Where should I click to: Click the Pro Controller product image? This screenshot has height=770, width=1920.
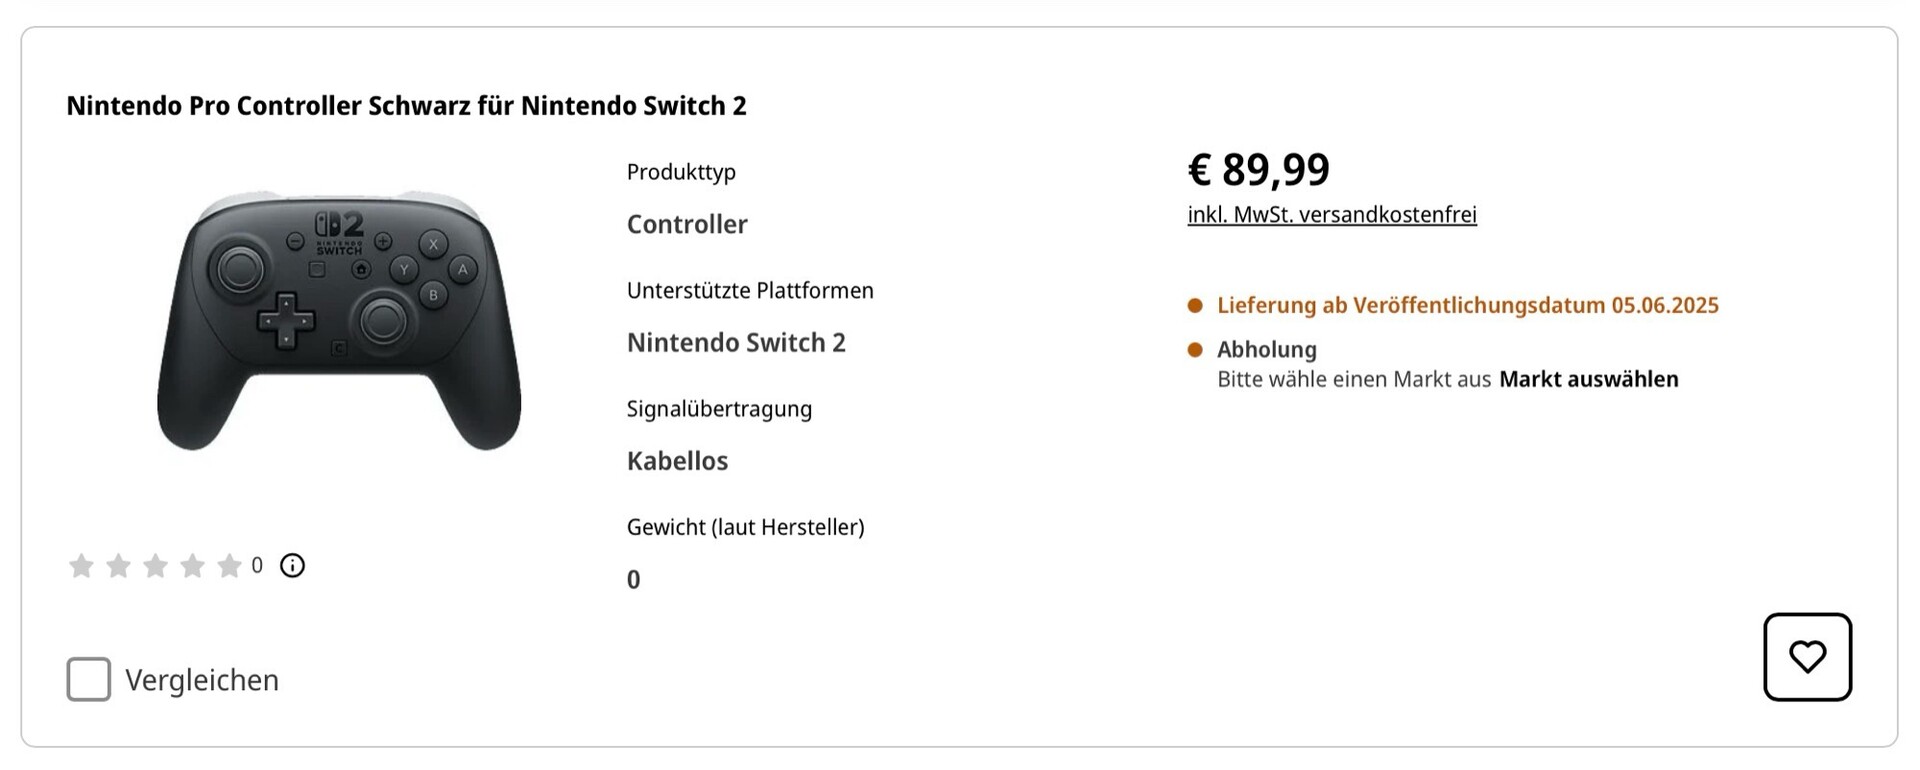point(339,320)
